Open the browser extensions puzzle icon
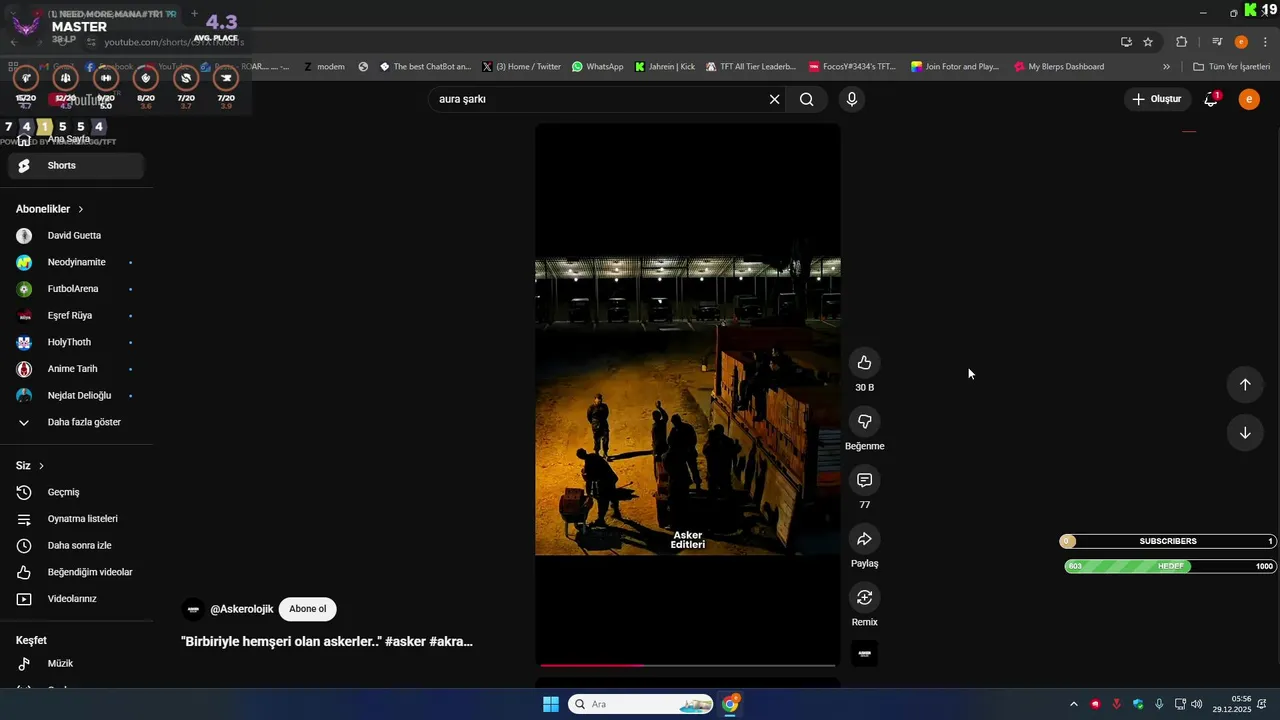The width and height of the screenshot is (1280, 720). (1181, 42)
